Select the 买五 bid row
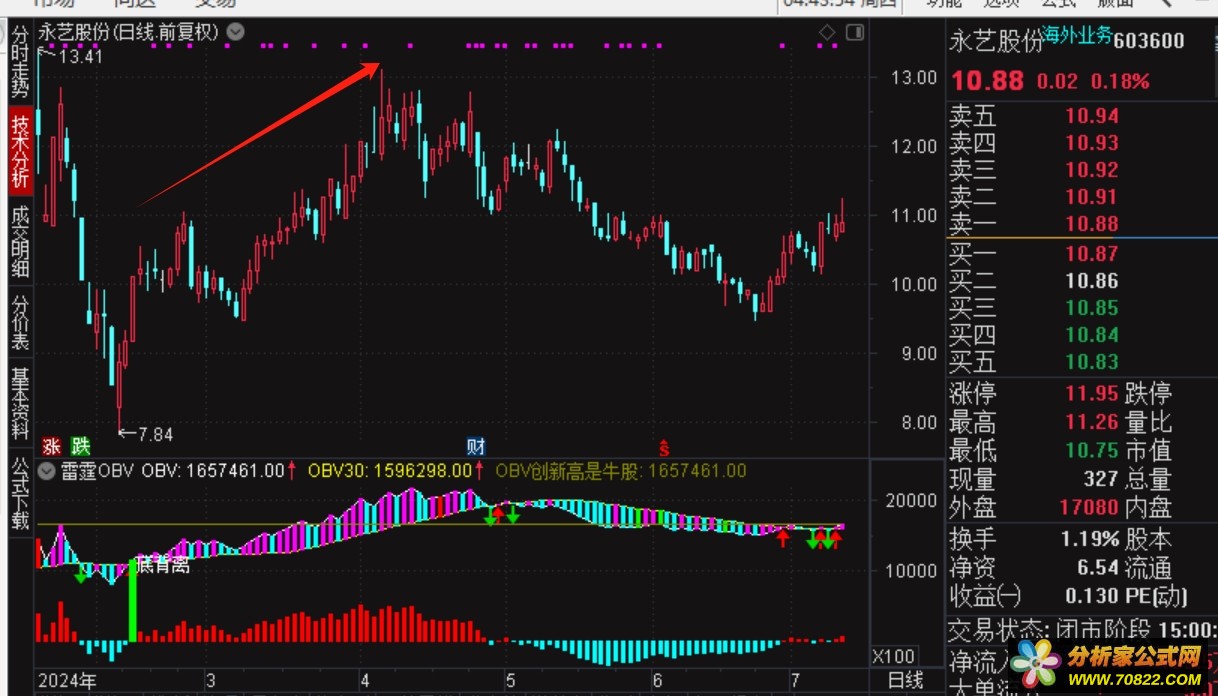Viewport: 1218px width, 696px height. click(1082, 362)
